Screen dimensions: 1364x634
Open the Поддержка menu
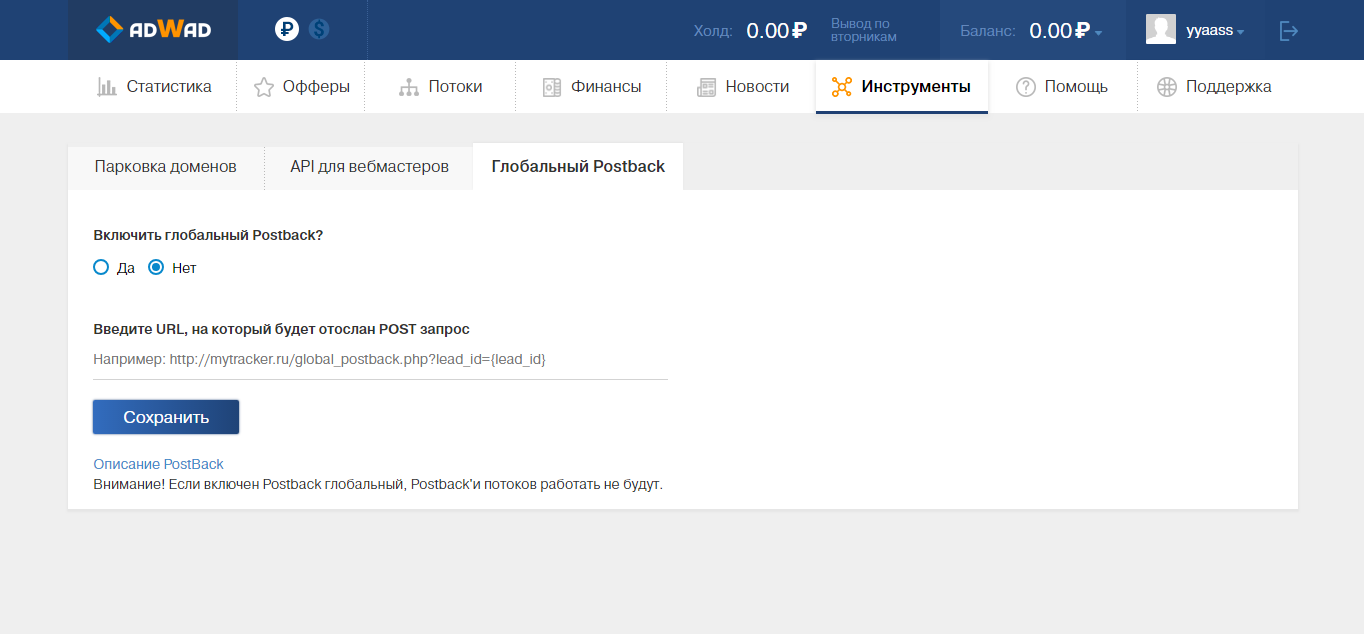point(1214,87)
